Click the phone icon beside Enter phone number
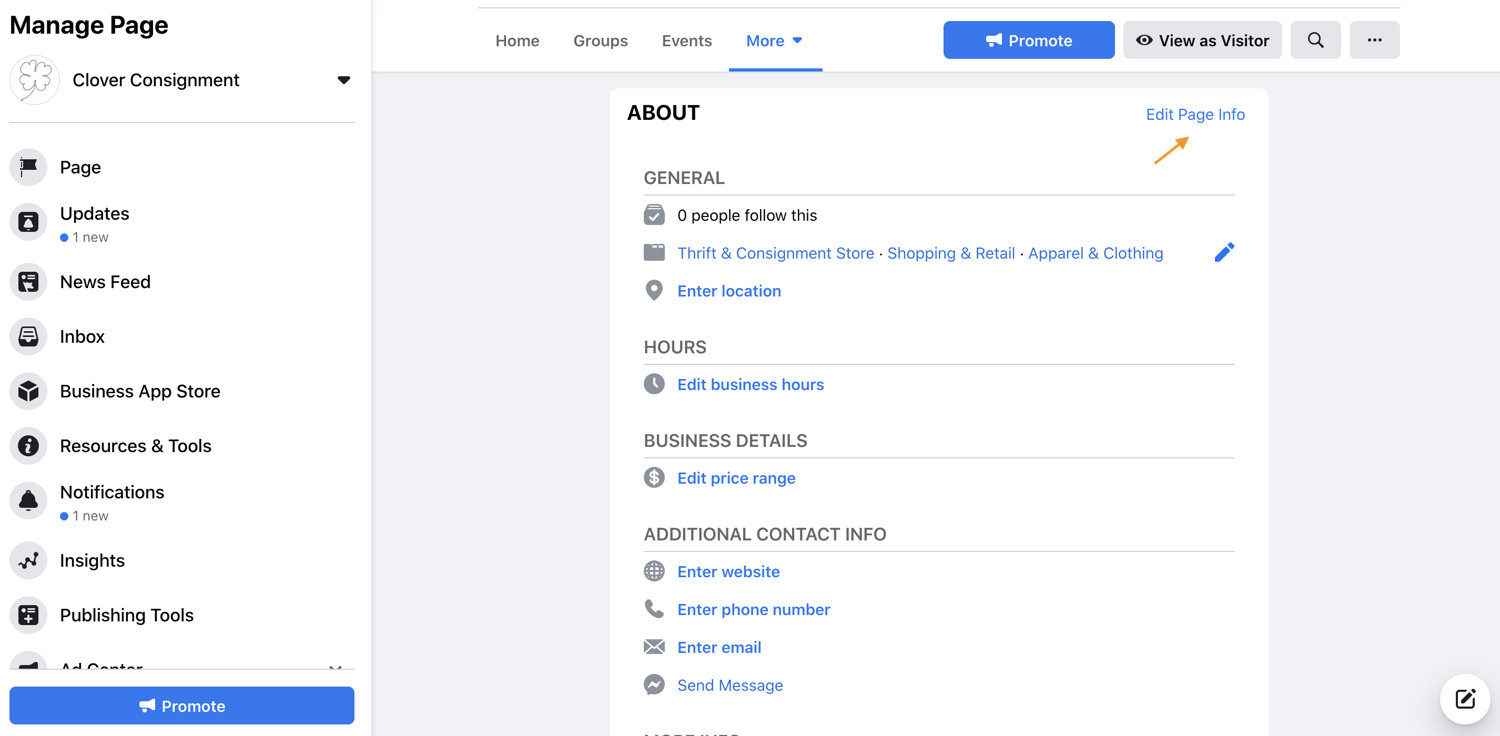Viewport: 1500px width, 736px height. click(654, 609)
